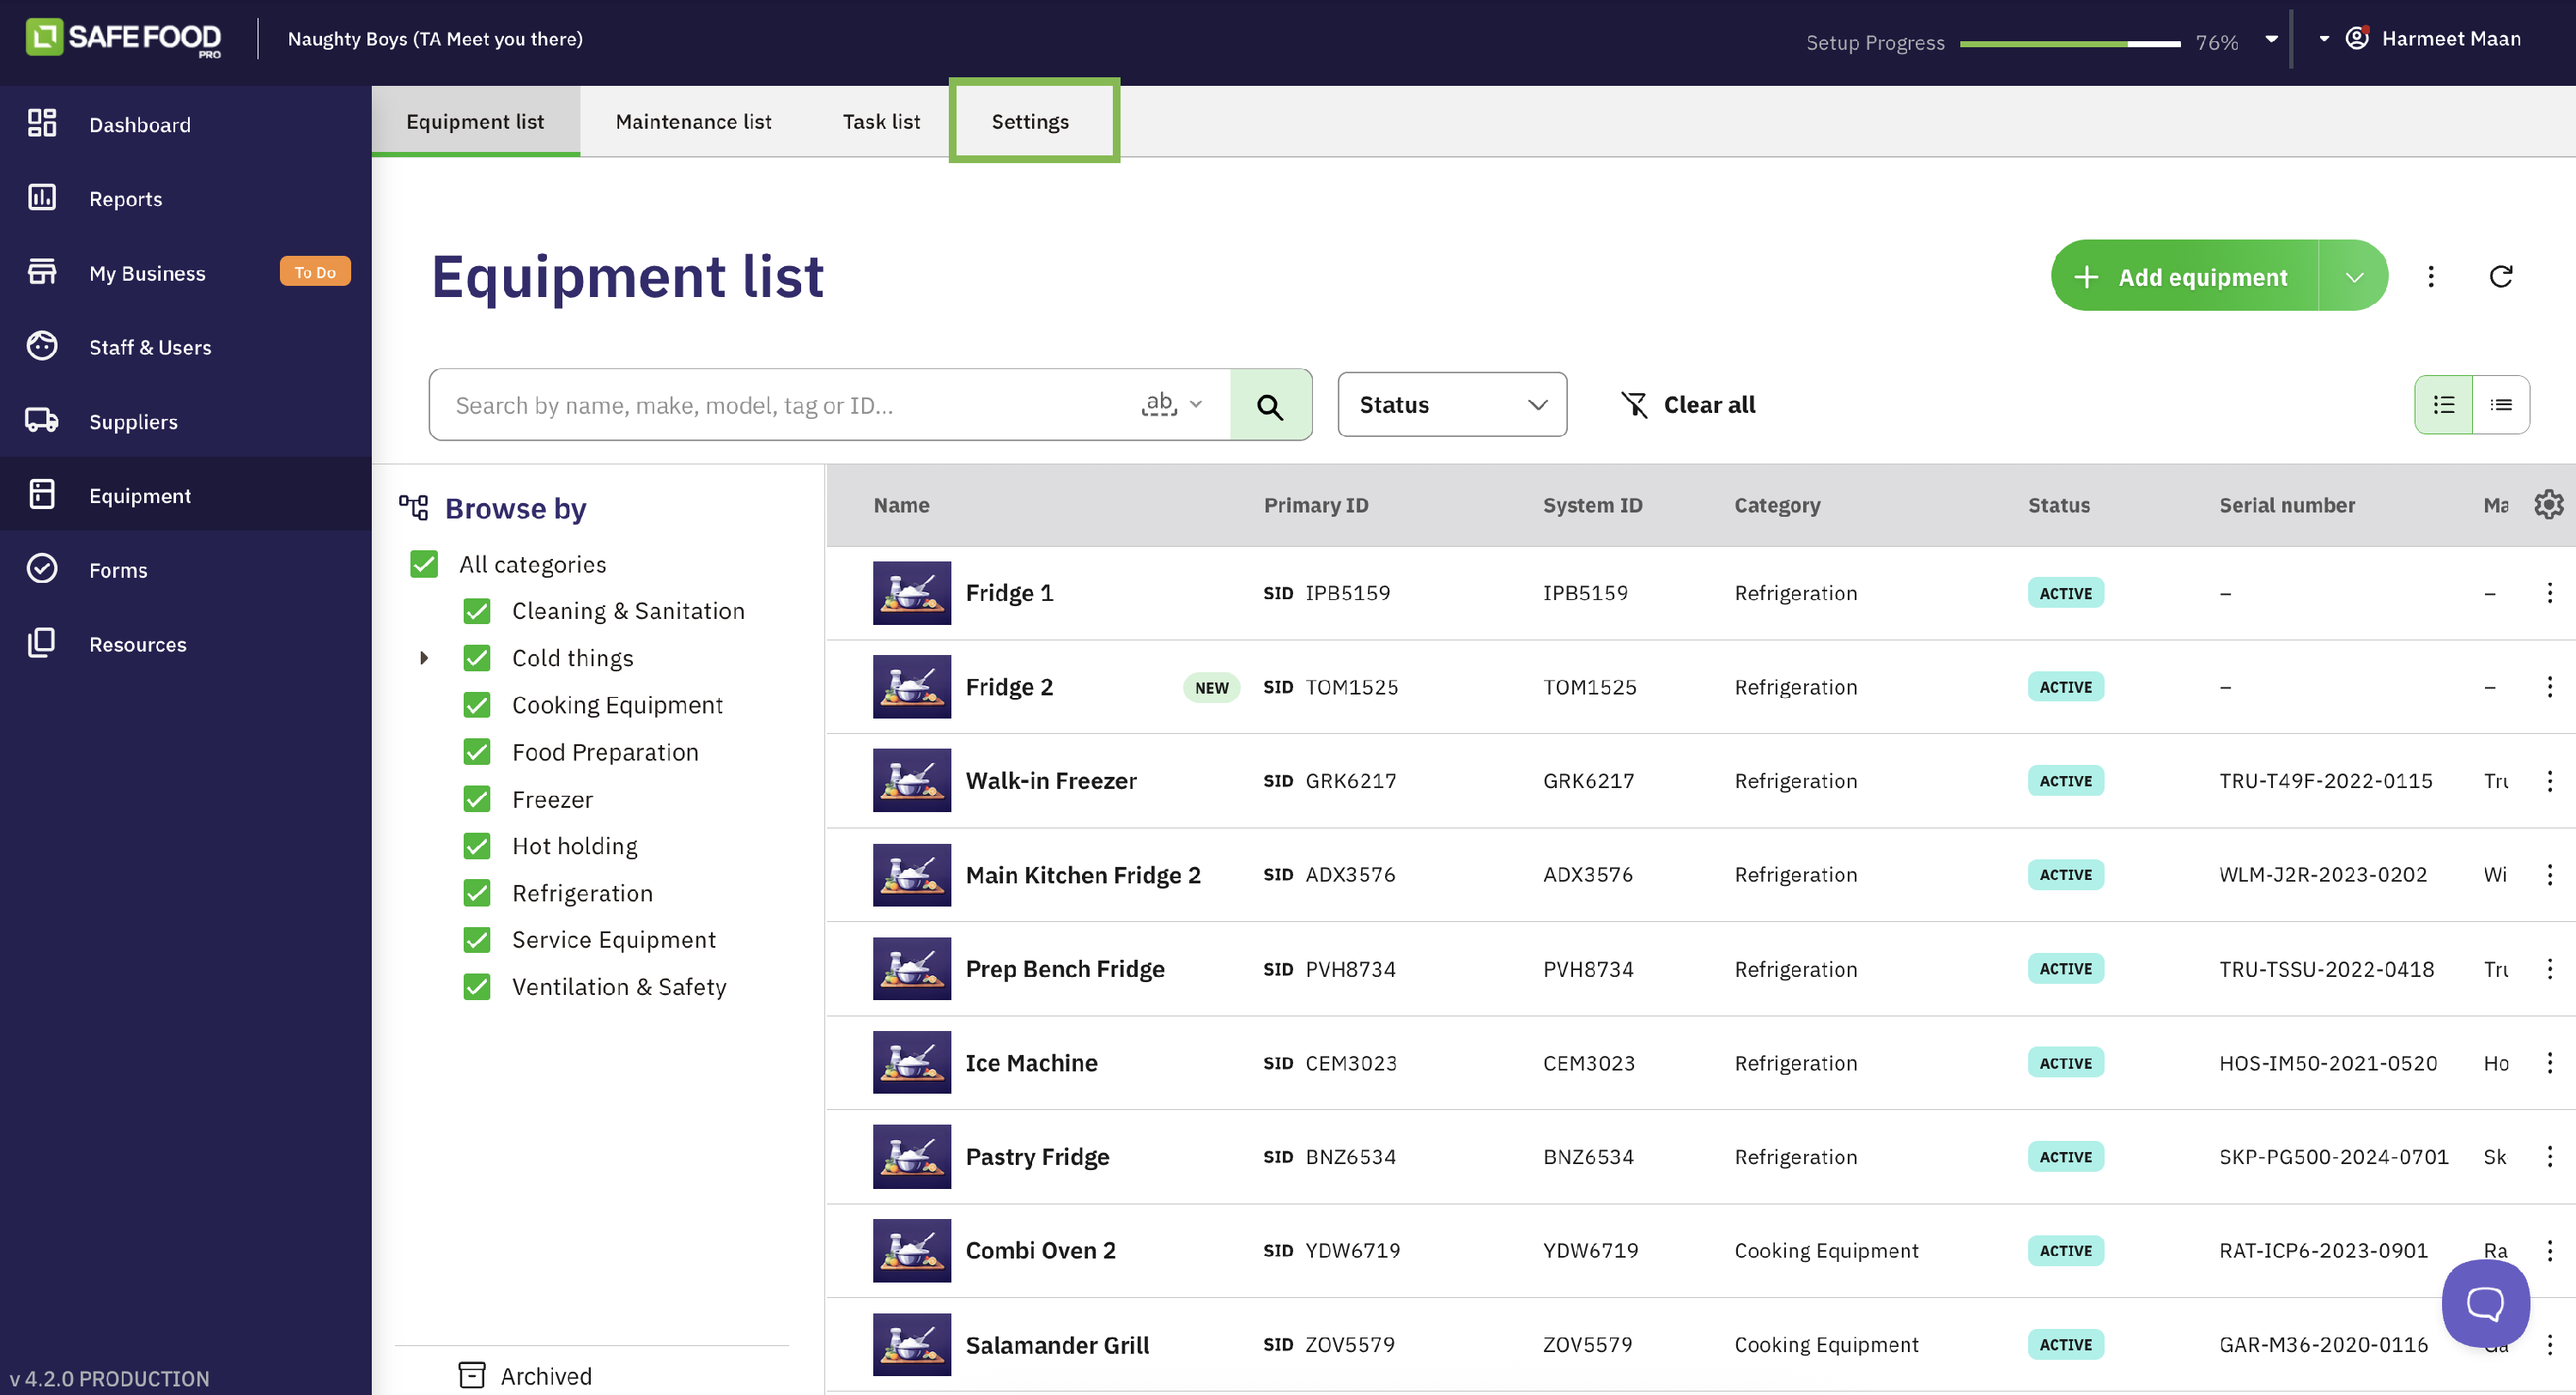Open the Settings tab

point(1031,121)
